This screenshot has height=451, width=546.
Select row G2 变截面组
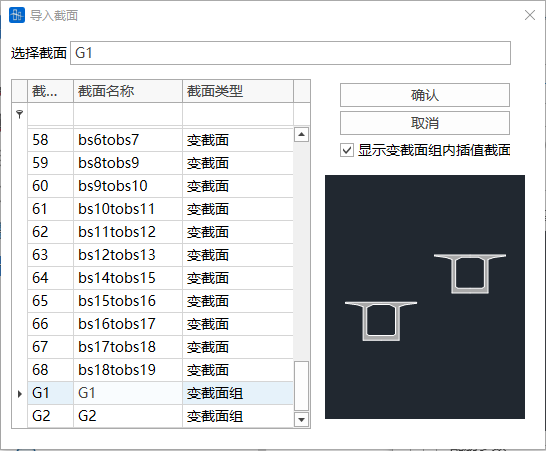click(x=161, y=416)
